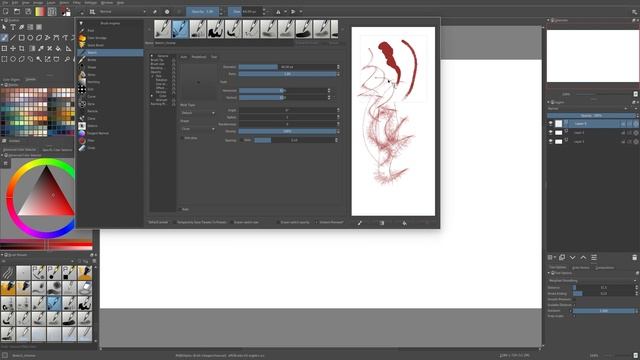This screenshot has width=640, height=360.
Task: Click the brush editor scratchpad preview
Action: [393, 121]
